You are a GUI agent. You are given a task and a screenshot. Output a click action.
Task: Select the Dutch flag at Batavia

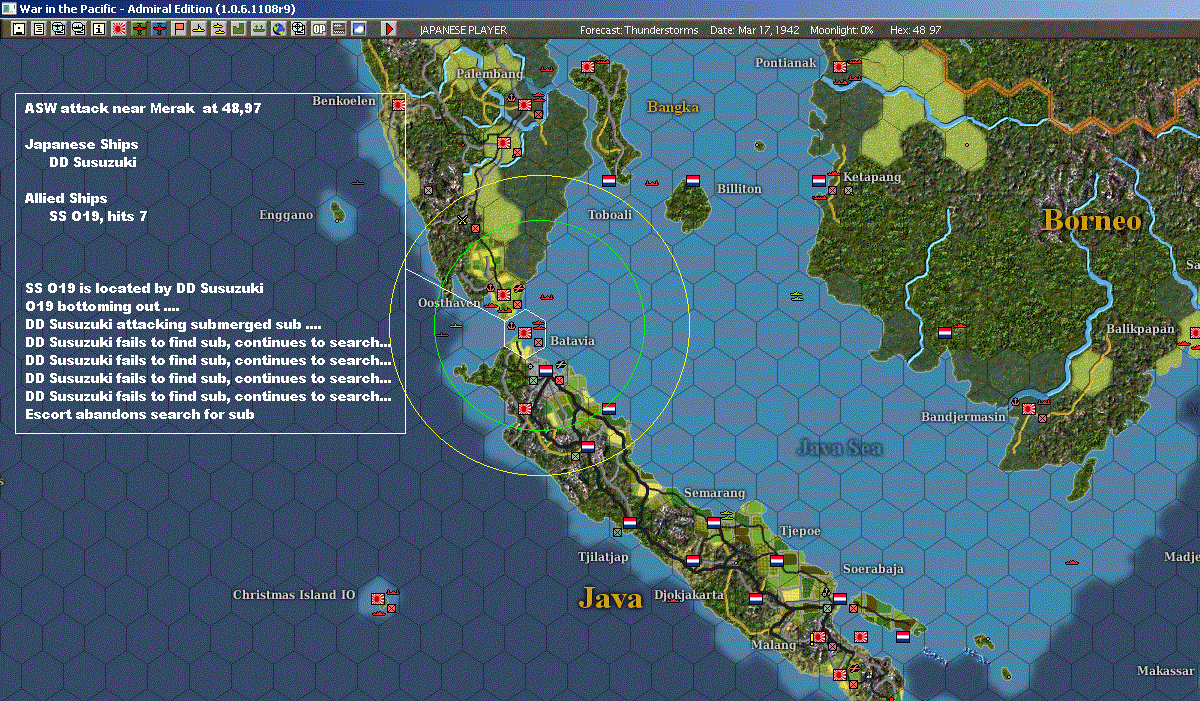coord(545,371)
